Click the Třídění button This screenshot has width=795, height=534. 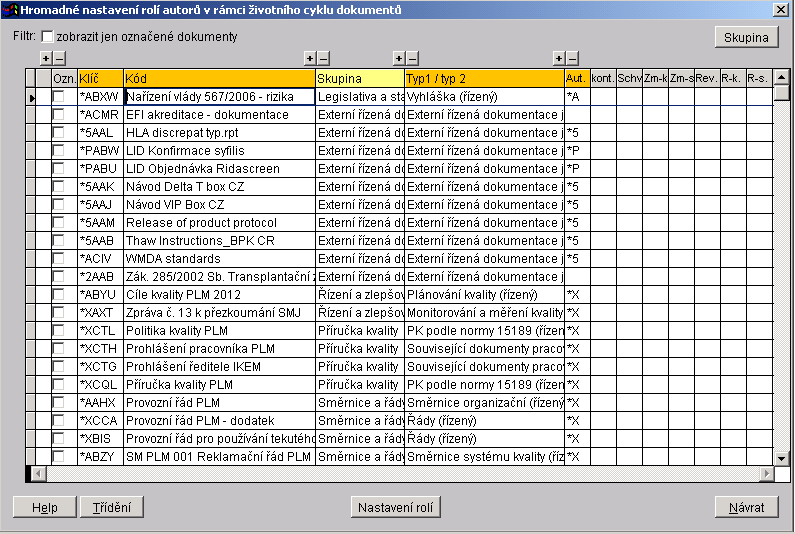[112, 507]
